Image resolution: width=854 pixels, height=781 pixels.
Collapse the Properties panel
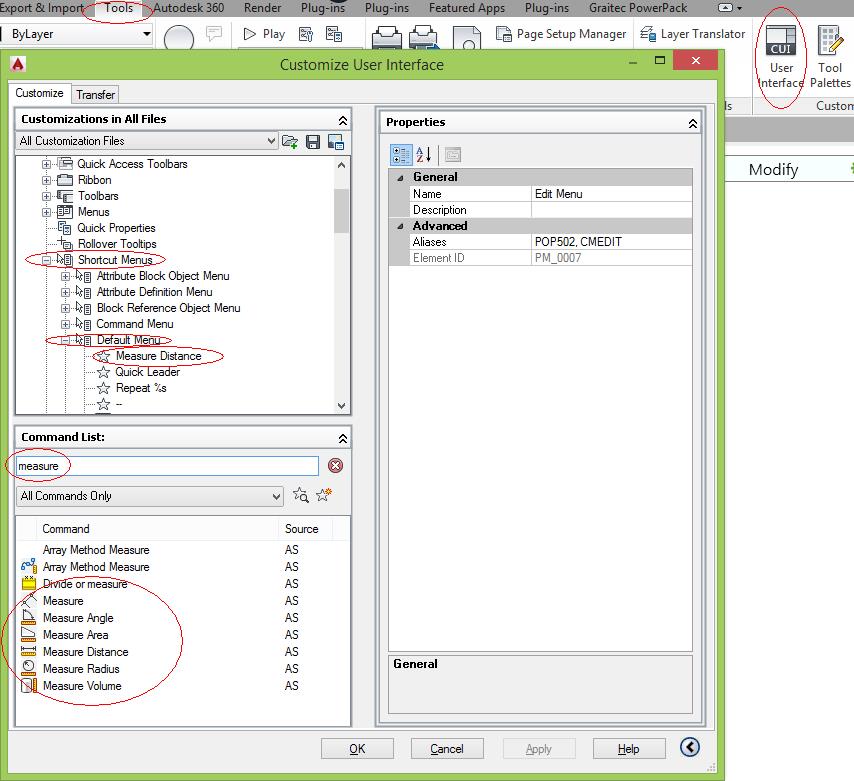pos(692,124)
